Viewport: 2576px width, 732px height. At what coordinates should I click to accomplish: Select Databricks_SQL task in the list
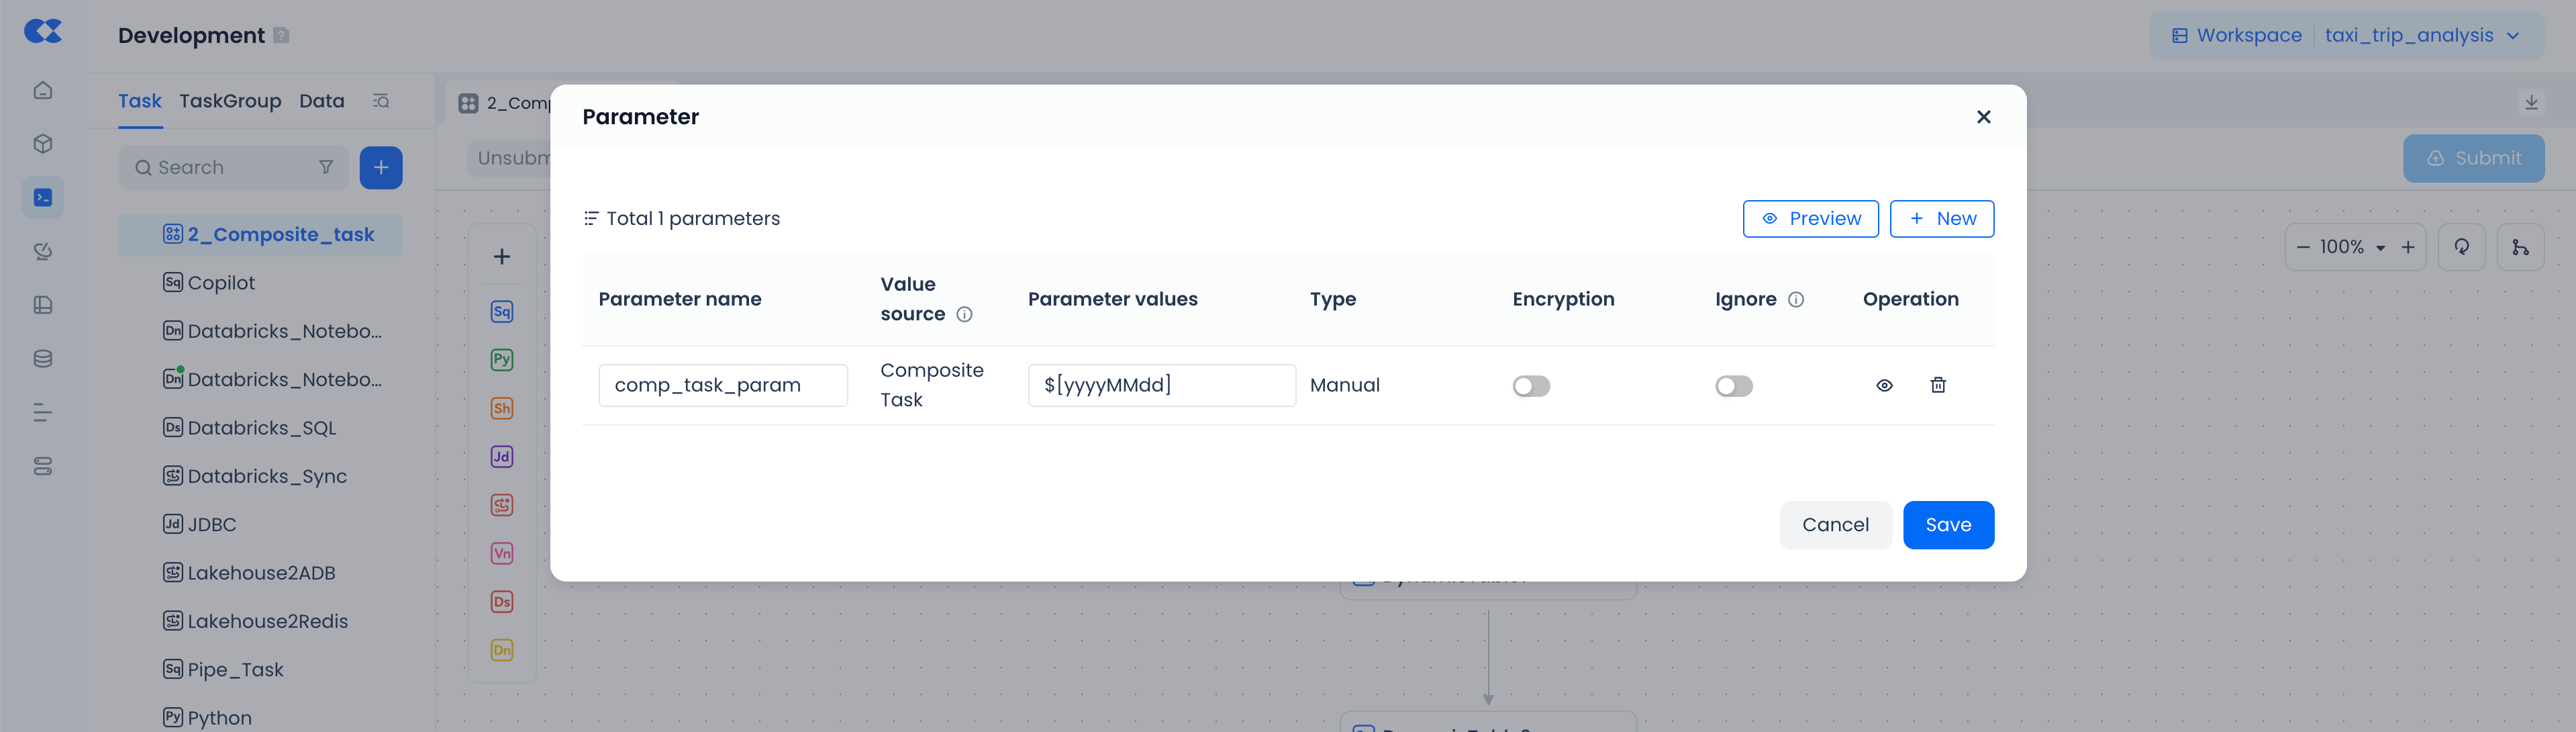[261, 428]
